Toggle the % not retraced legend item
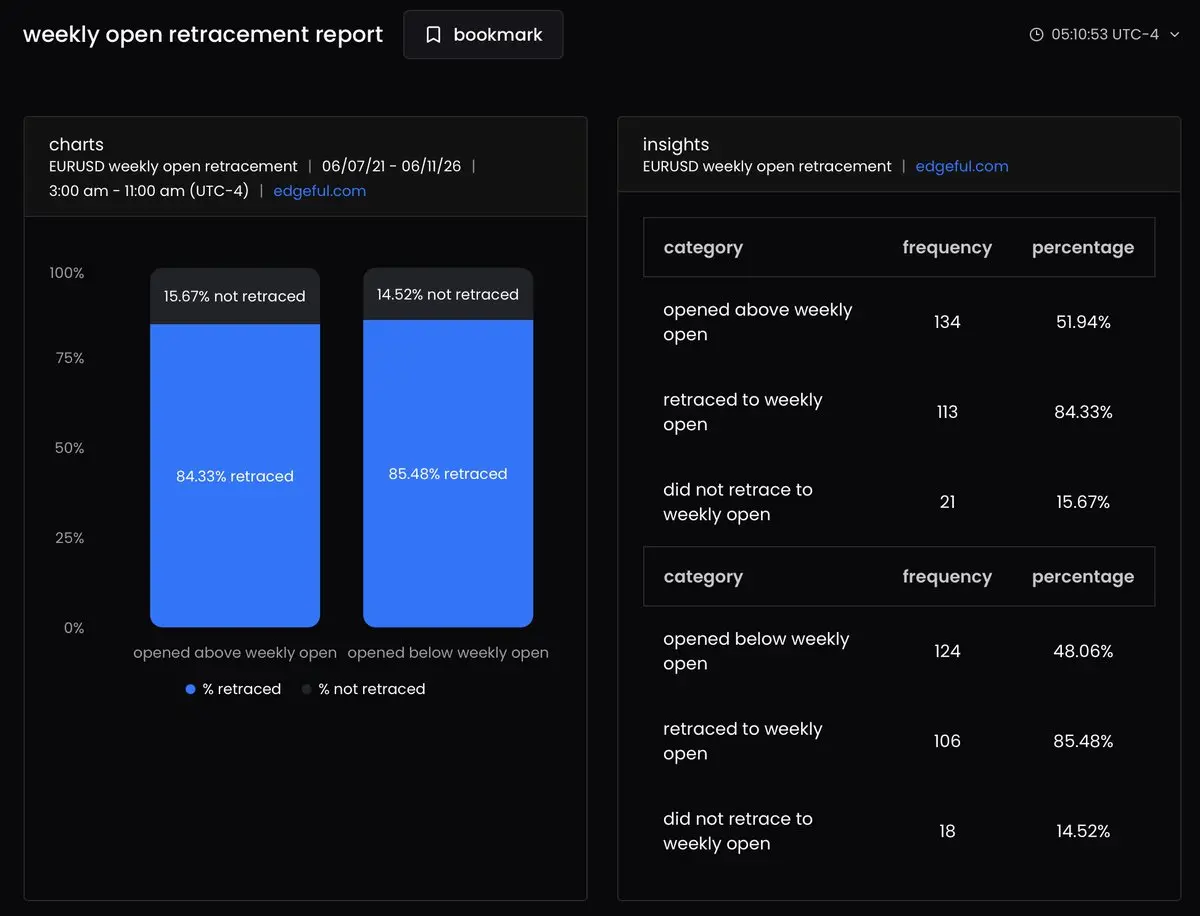This screenshot has width=1200, height=916. click(363, 689)
